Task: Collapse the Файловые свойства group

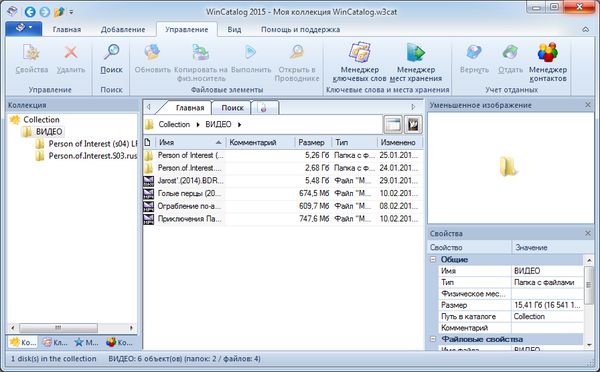Action: [x=433, y=339]
